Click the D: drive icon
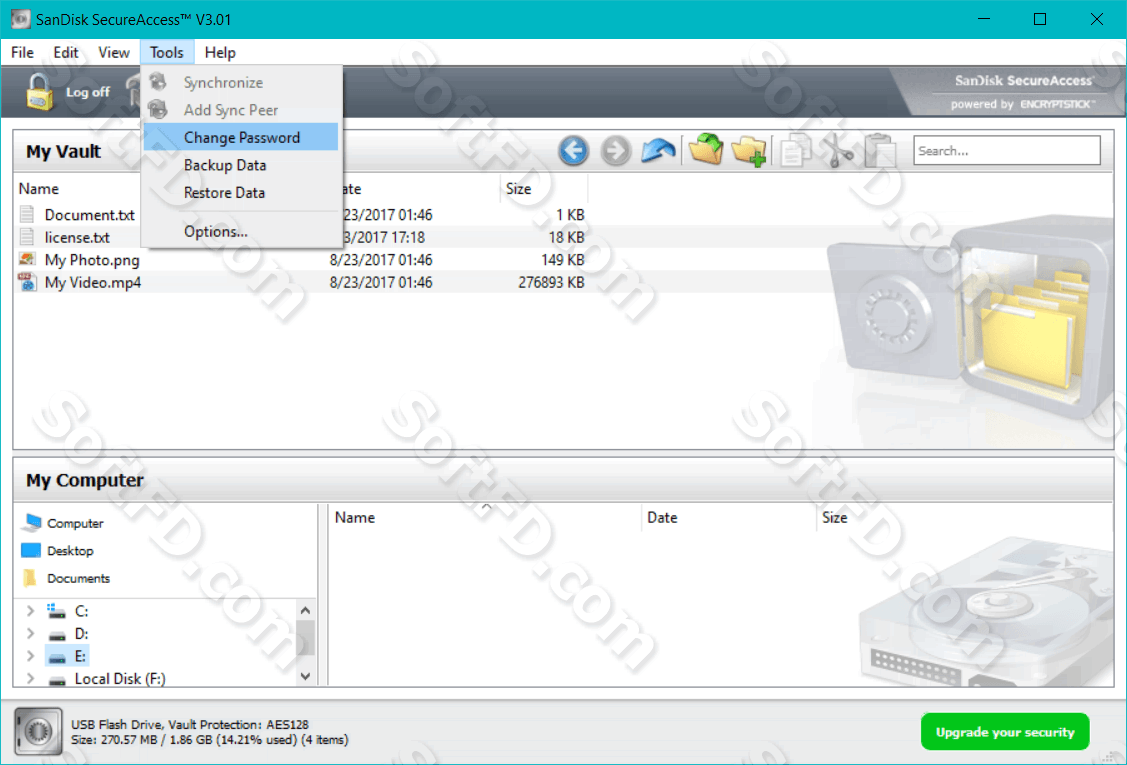The image size is (1127, 765). point(57,635)
